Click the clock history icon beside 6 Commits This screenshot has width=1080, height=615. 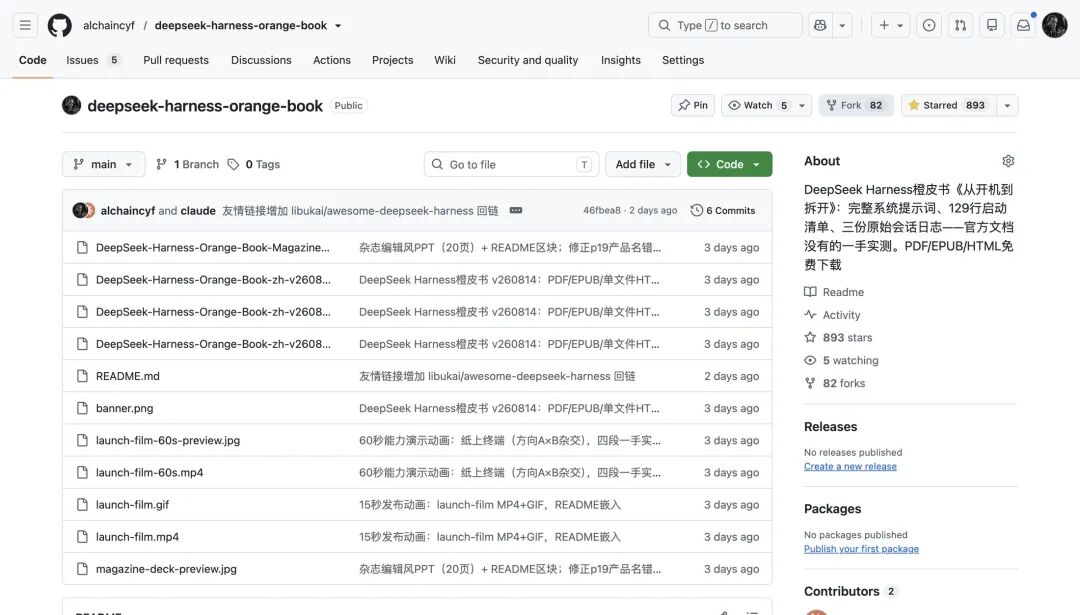click(696, 210)
